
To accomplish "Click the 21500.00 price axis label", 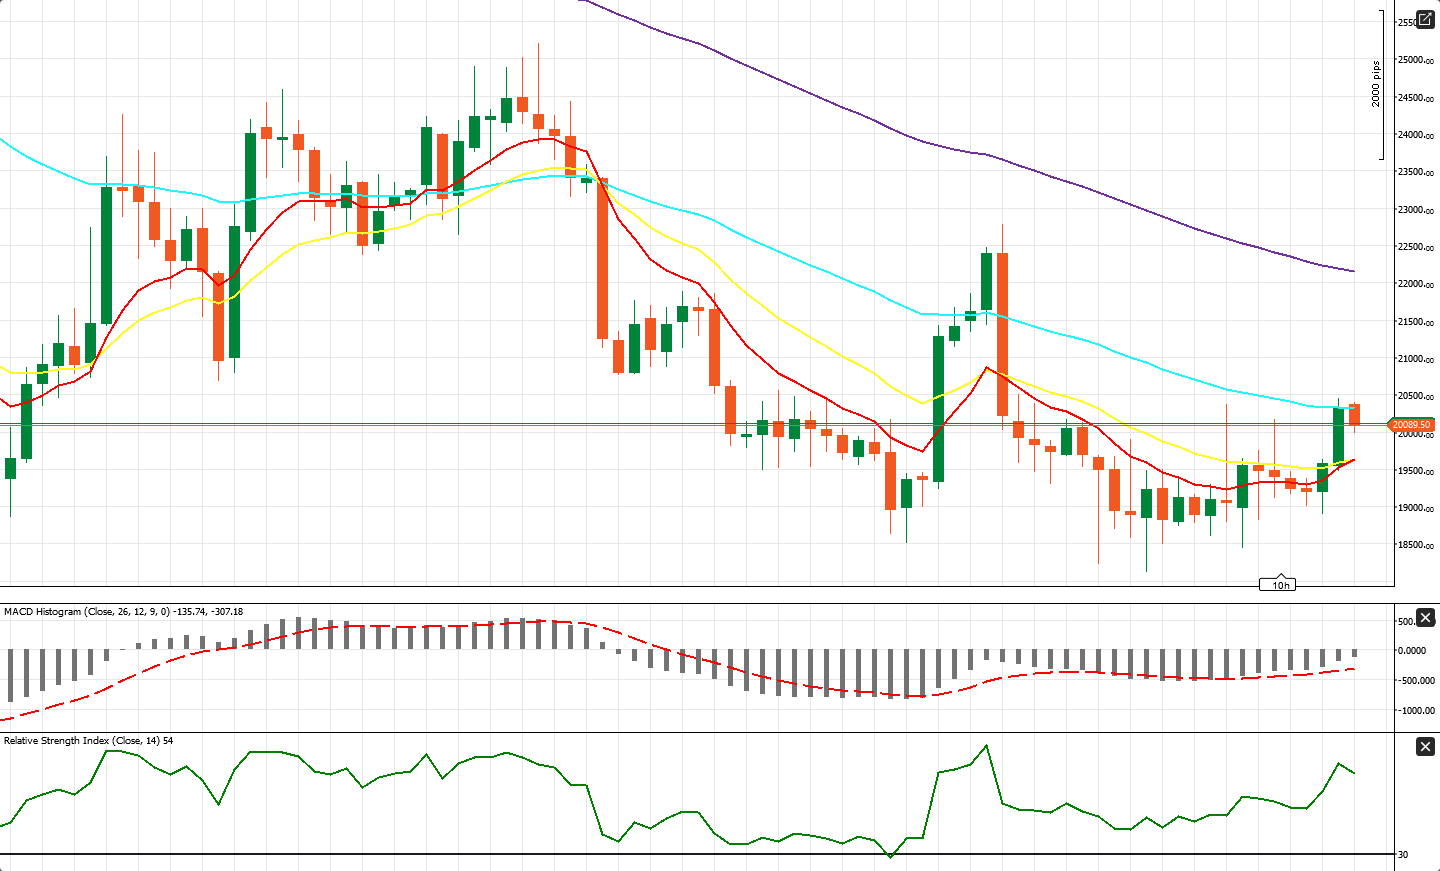I will [x=1416, y=322].
